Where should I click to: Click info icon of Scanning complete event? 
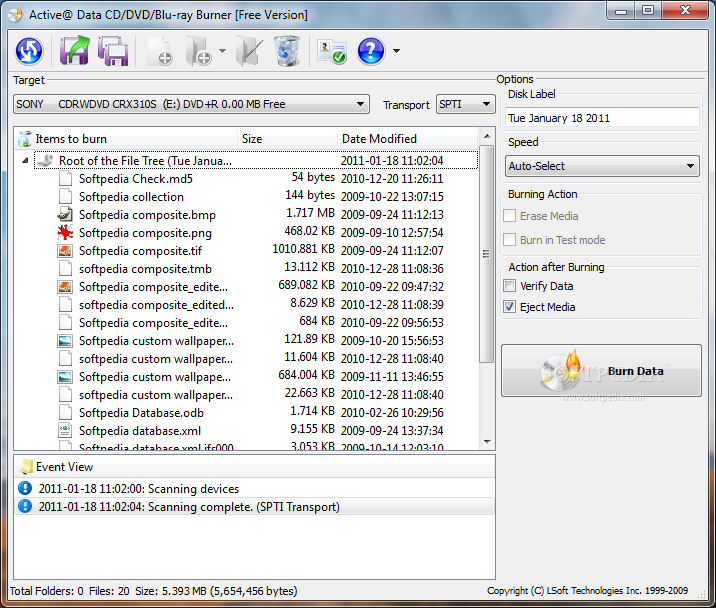click(25, 506)
